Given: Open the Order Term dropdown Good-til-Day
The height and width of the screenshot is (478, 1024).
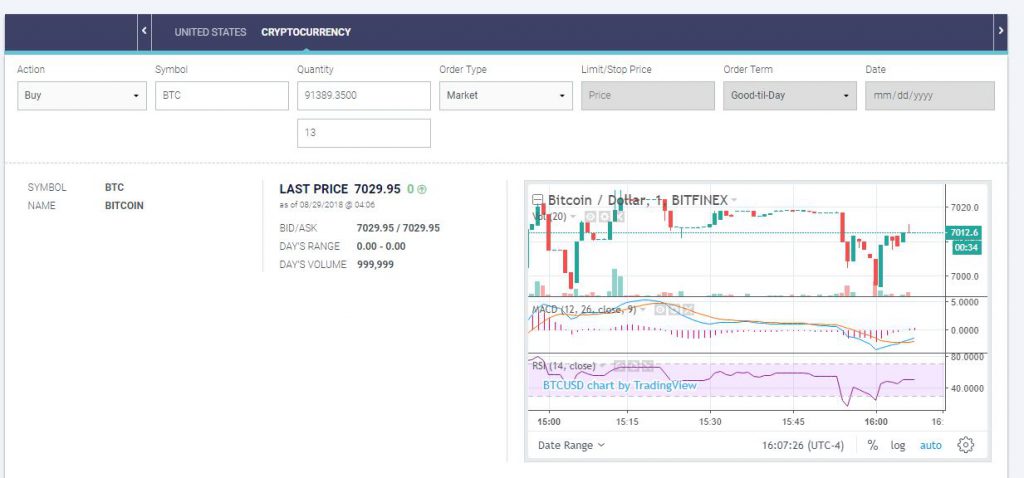Looking at the screenshot, I should point(790,95).
